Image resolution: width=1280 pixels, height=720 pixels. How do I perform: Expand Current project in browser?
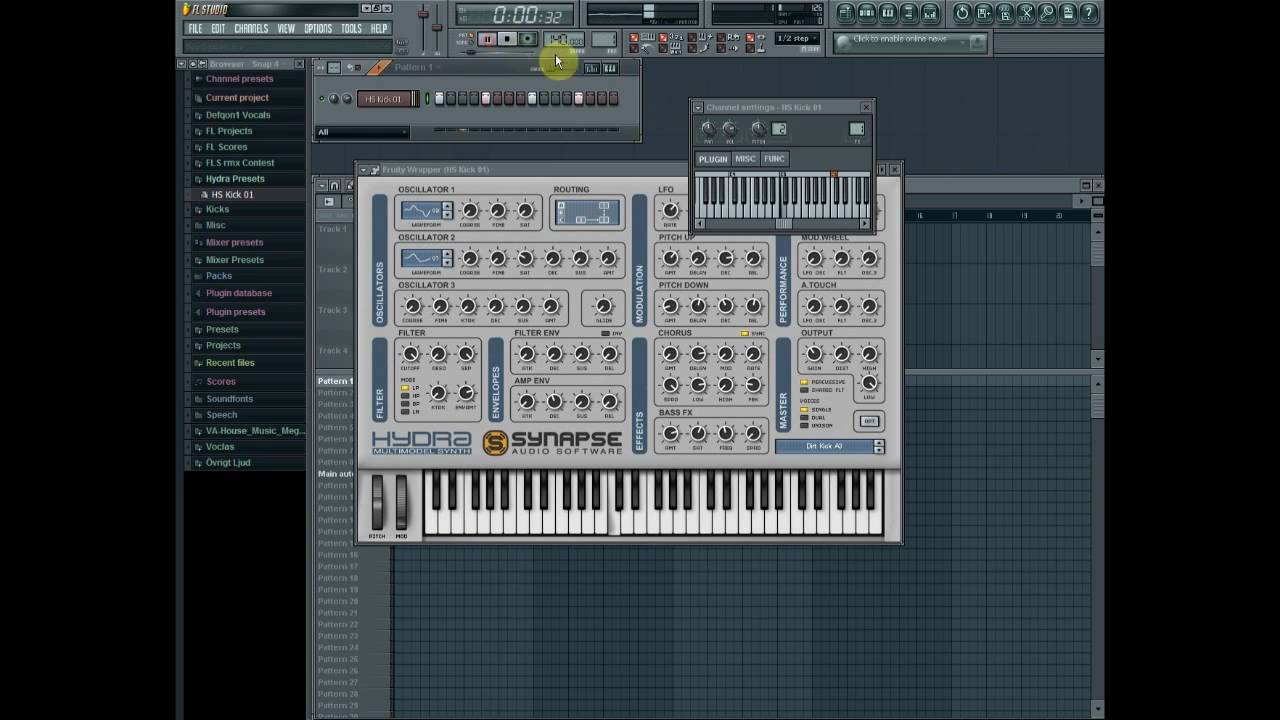[237, 98]
